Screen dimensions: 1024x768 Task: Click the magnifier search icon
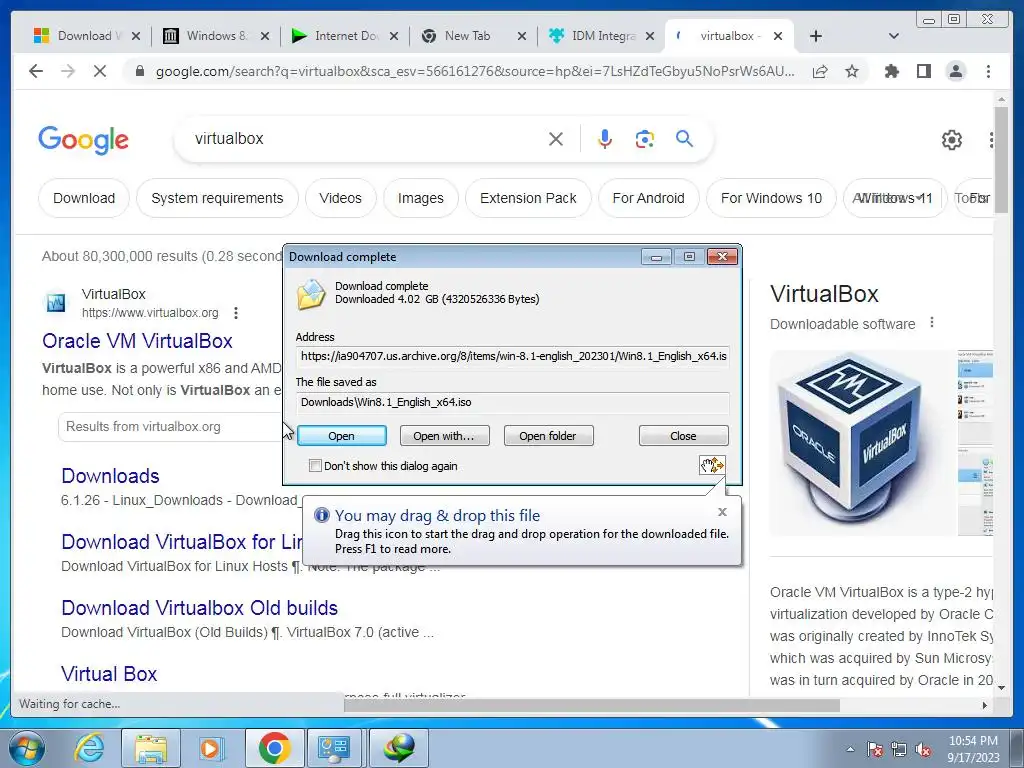click(684, 138)
